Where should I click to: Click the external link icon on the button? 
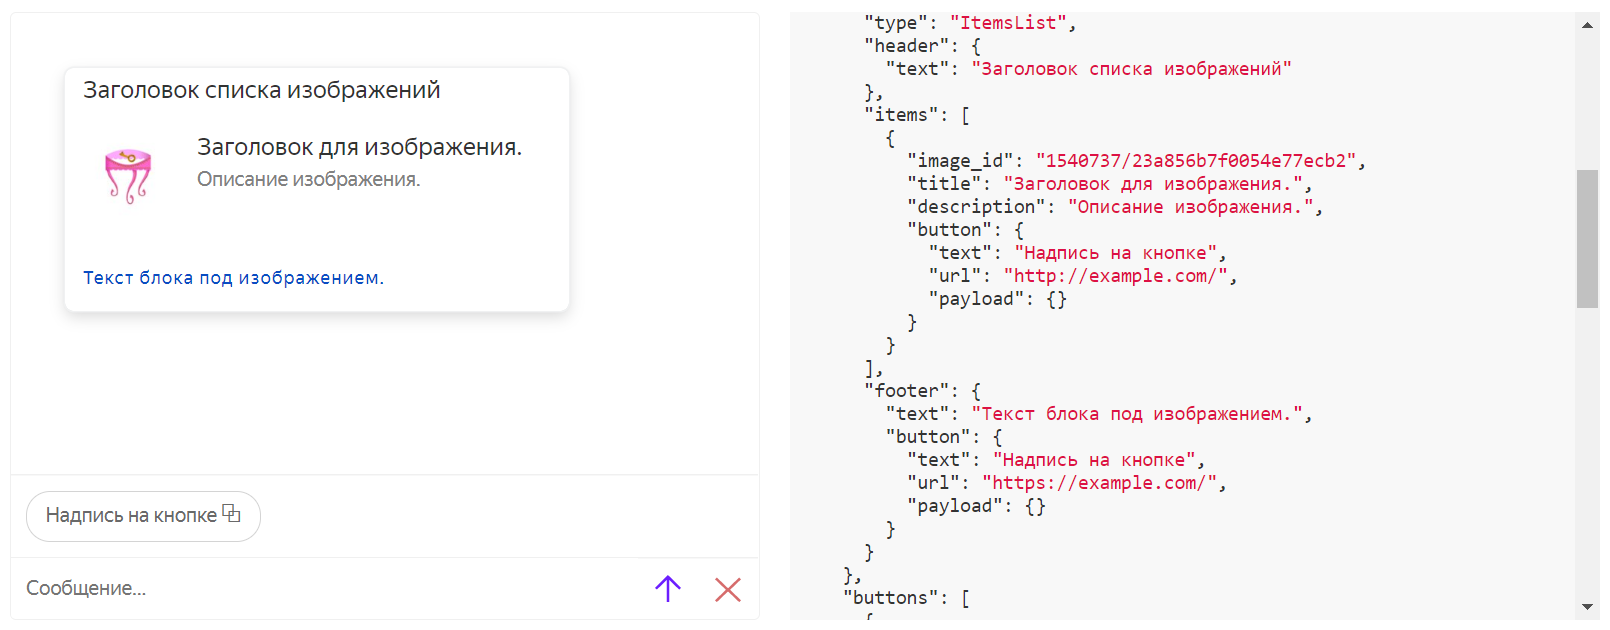pyautogui.click(x=231, y=513)
